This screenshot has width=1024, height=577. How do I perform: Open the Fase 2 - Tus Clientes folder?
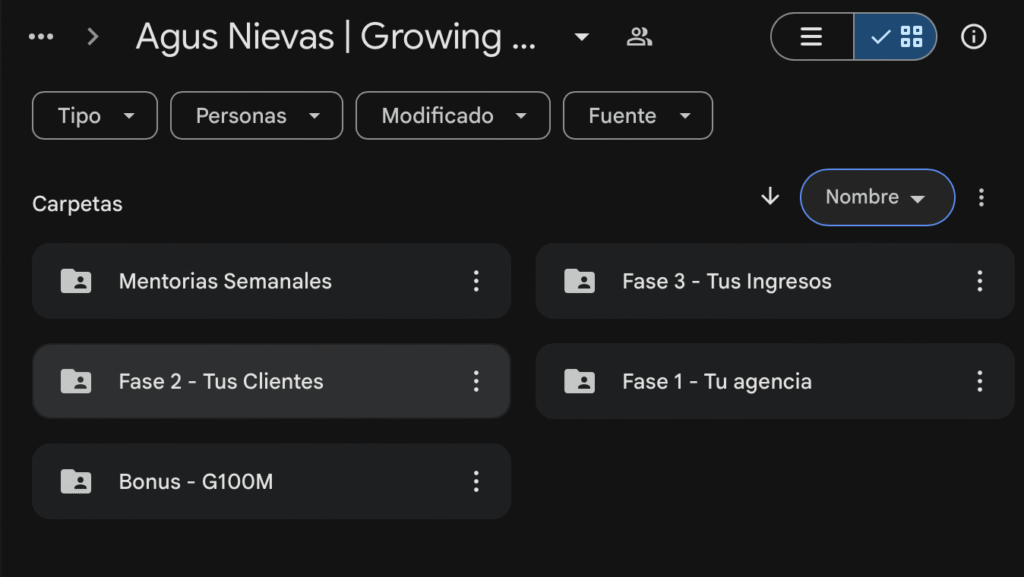(x=221, y=381)
